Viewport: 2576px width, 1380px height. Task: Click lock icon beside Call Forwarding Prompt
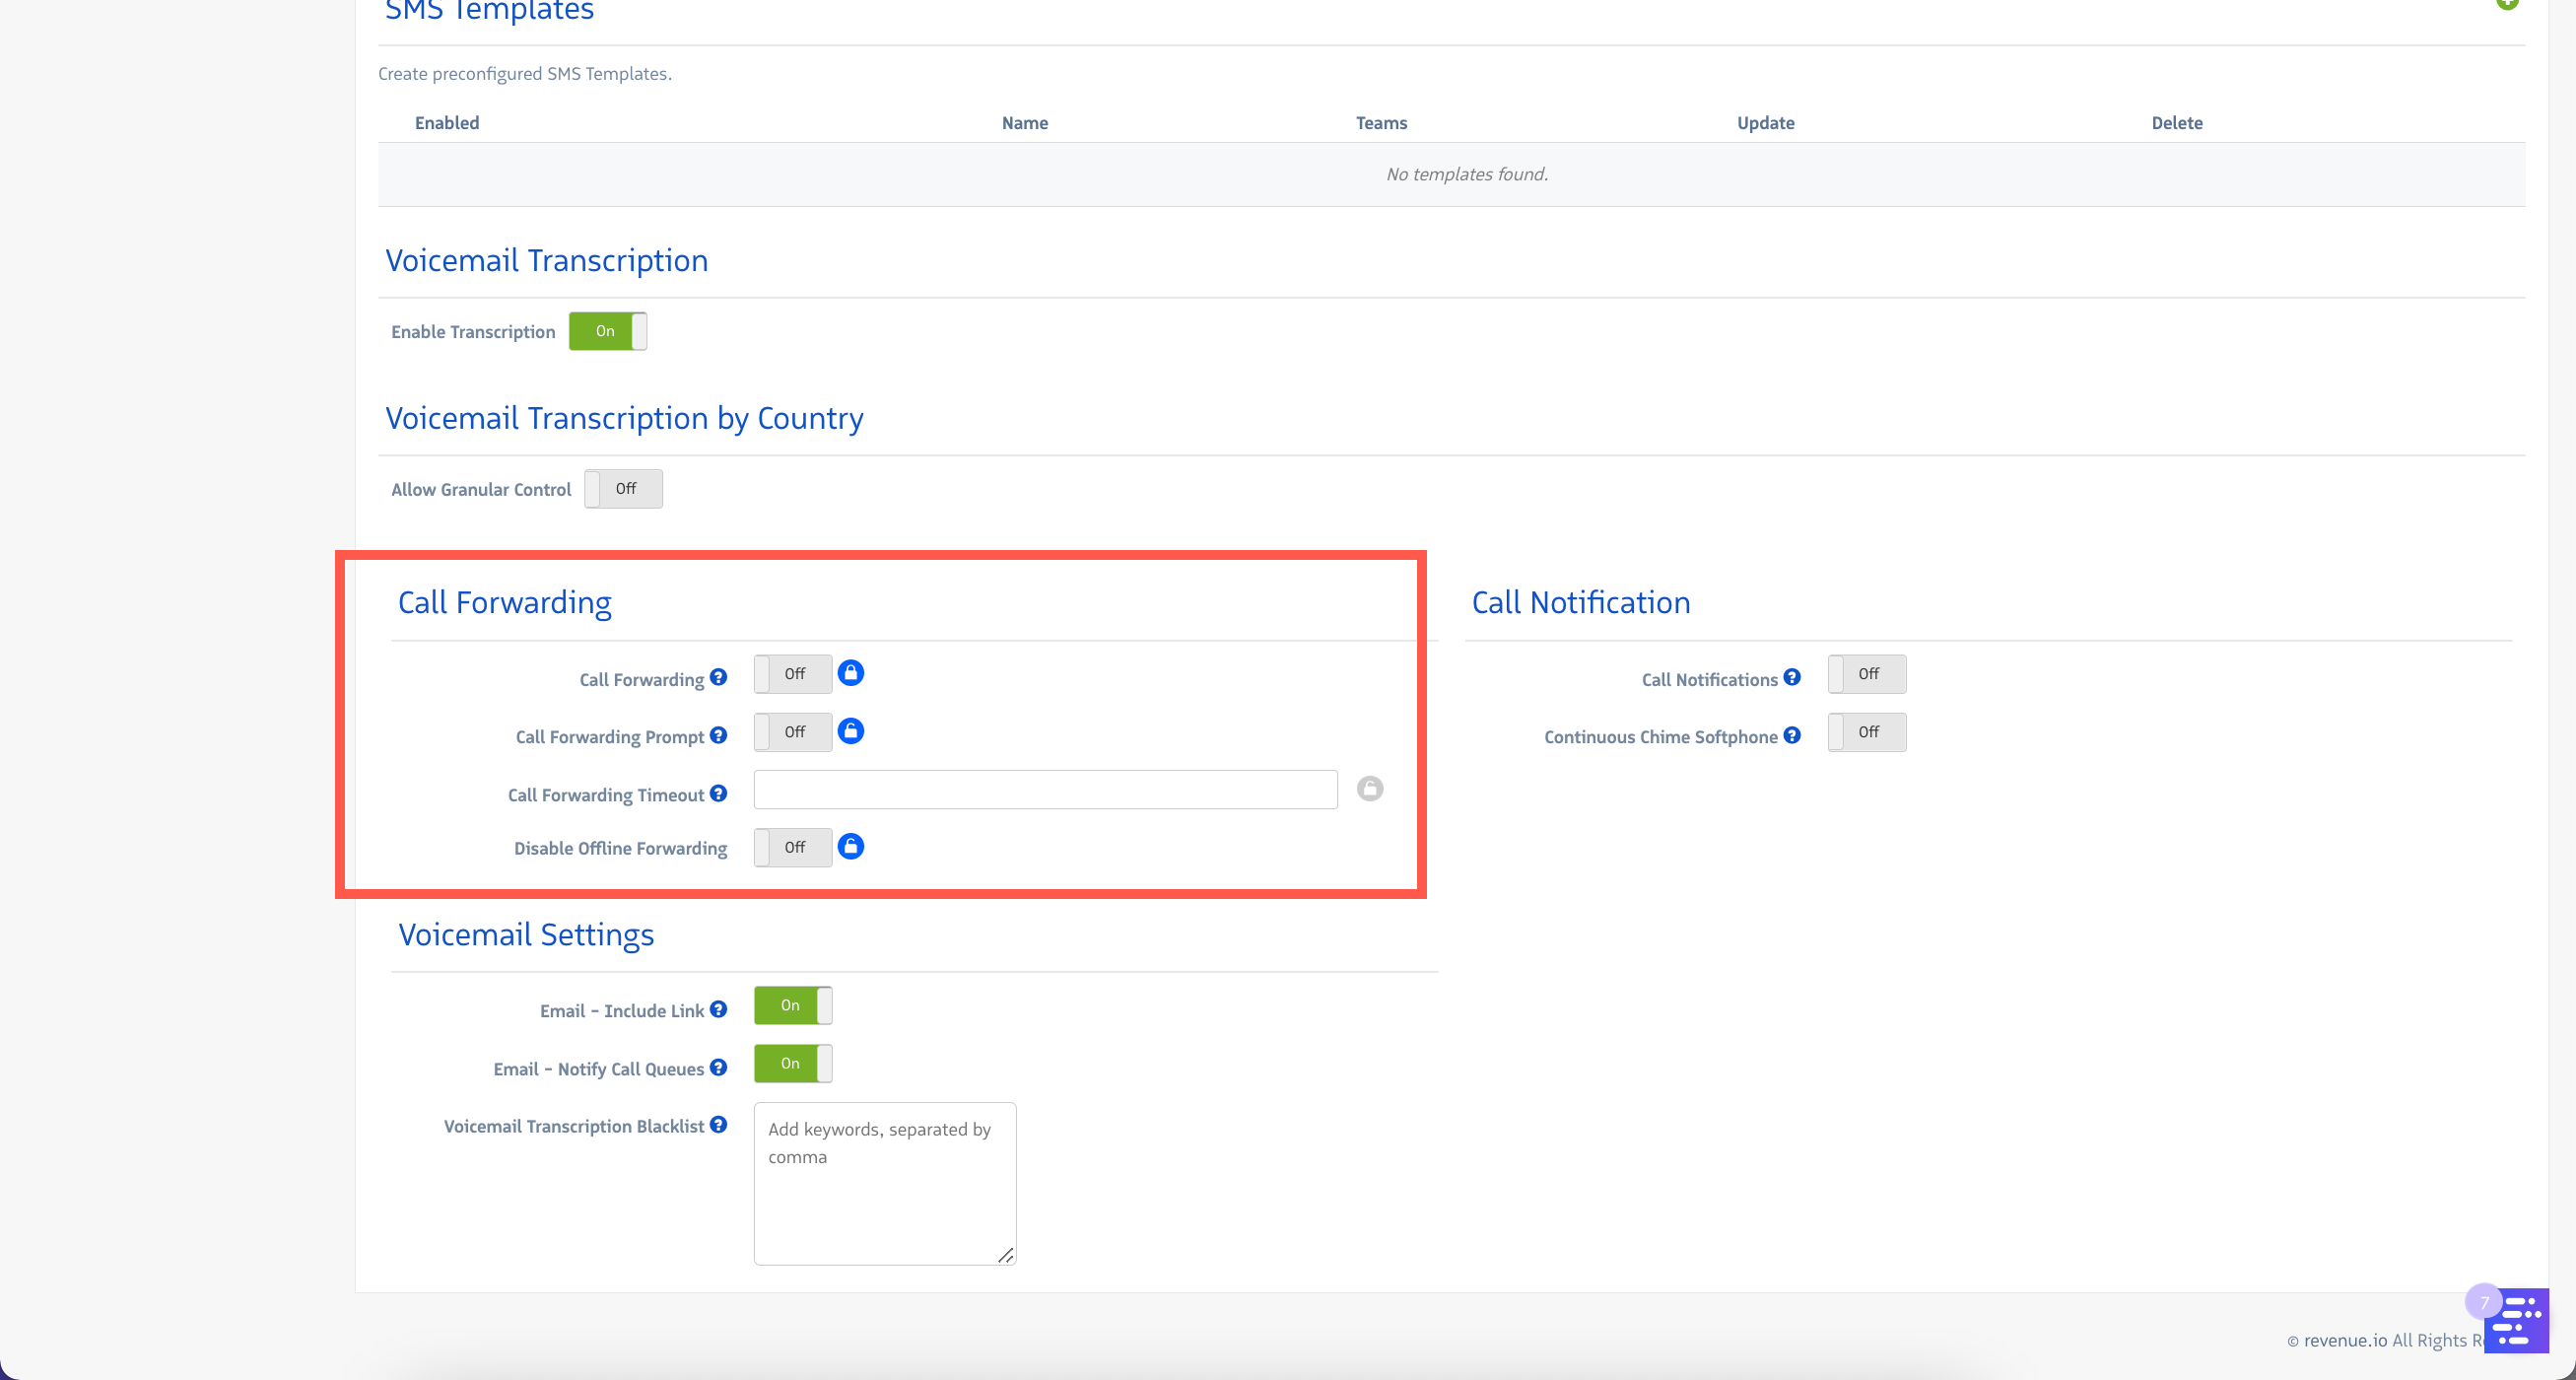coord(850,731)
